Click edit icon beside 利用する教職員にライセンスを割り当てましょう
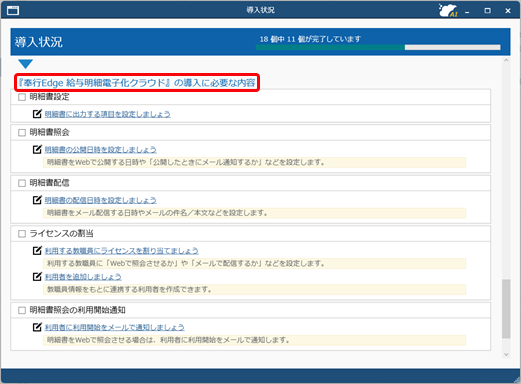This screenshot has width=521, height=384. (x=37, y=250)
